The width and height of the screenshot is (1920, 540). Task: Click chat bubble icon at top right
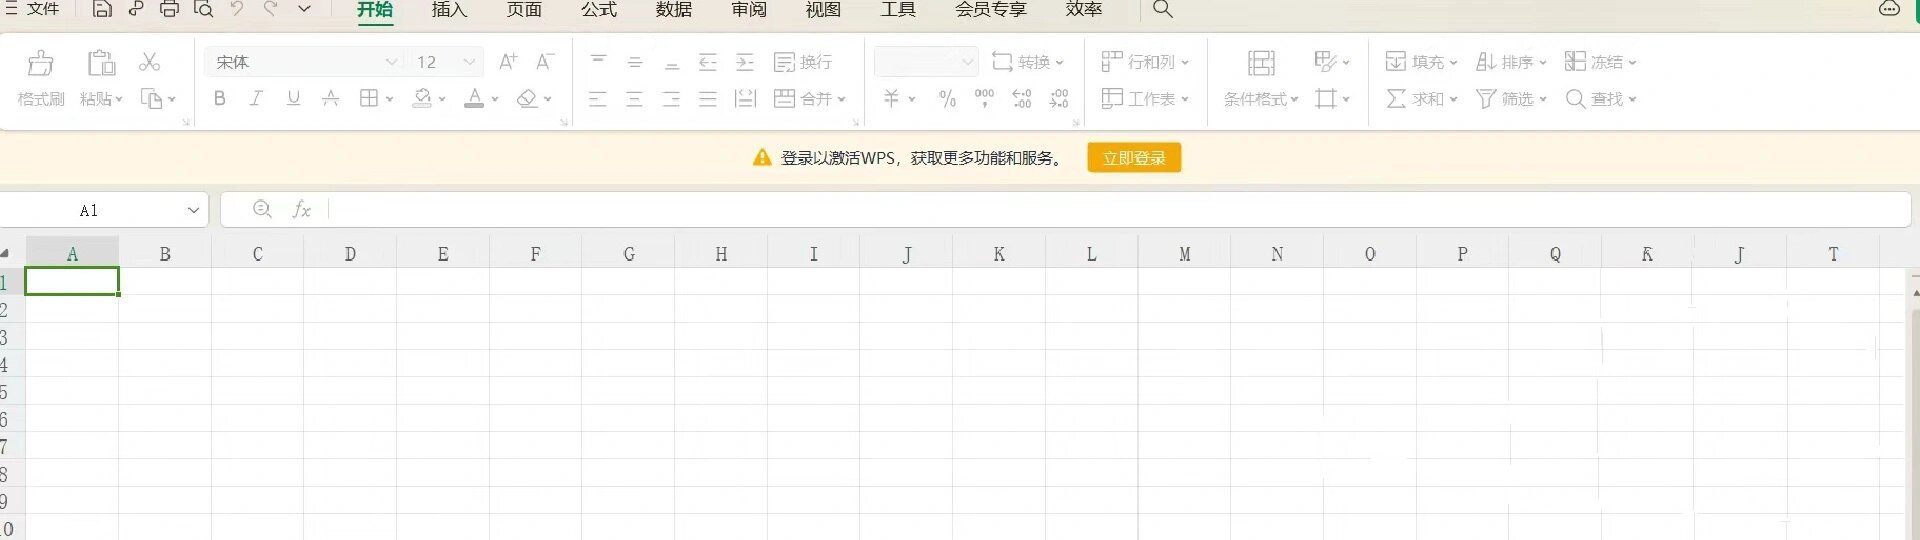pos(1889,9)
